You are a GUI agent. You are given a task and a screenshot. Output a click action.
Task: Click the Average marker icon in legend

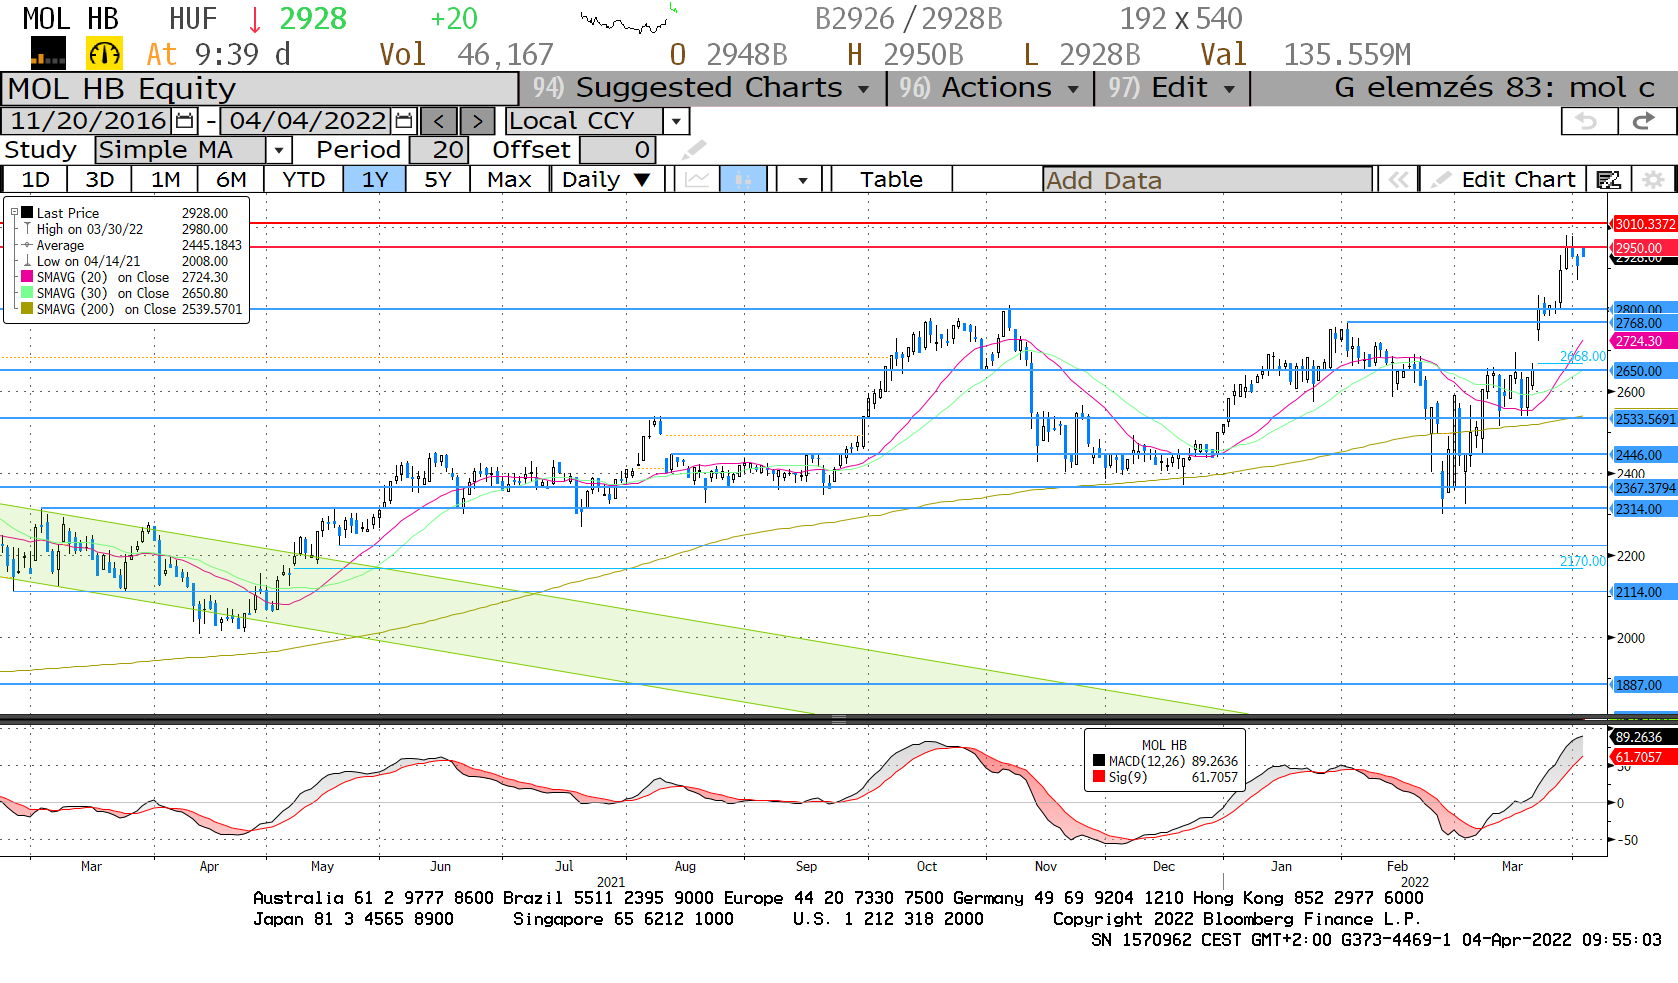point(27,245)
